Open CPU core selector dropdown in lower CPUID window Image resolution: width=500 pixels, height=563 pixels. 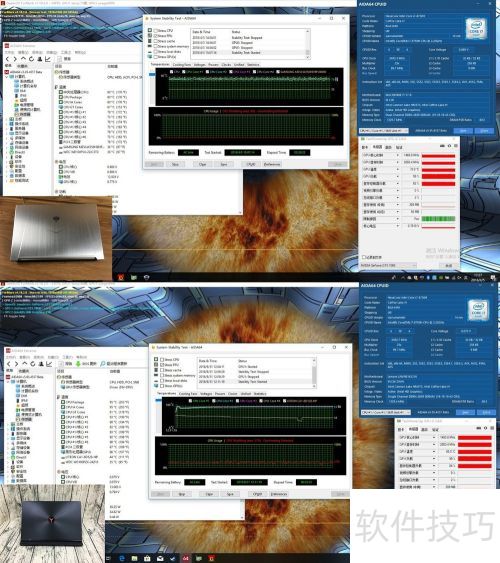coord(385,412)
